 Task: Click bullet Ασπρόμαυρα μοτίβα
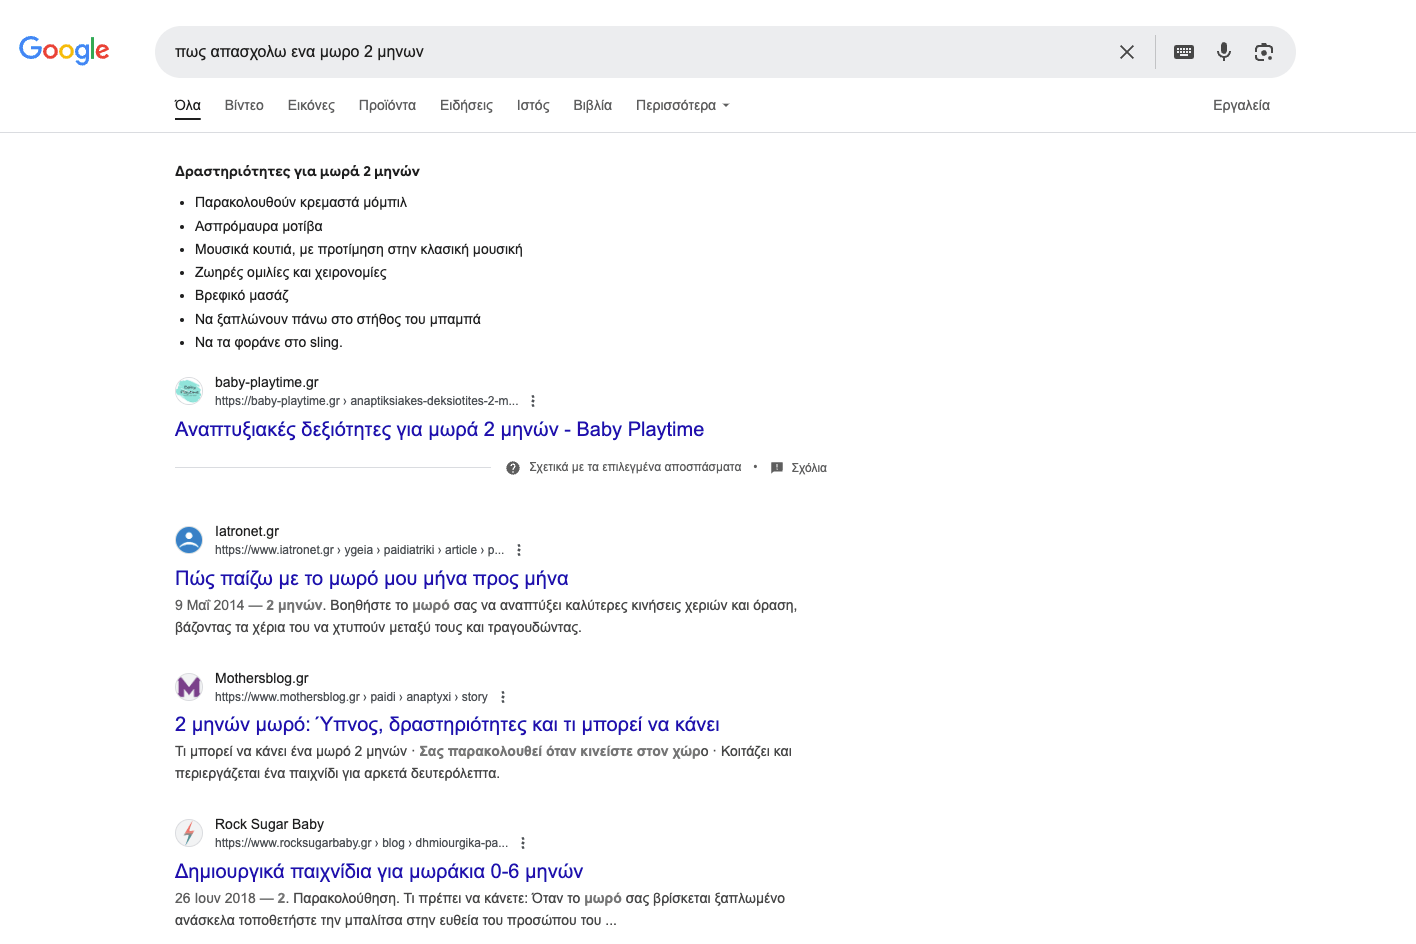click(x=259, y=226)
